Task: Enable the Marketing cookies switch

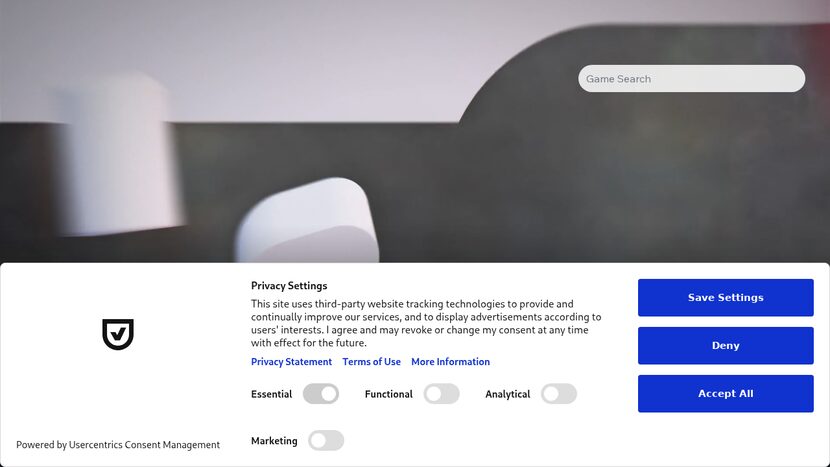Action: (x=326, y=441)
